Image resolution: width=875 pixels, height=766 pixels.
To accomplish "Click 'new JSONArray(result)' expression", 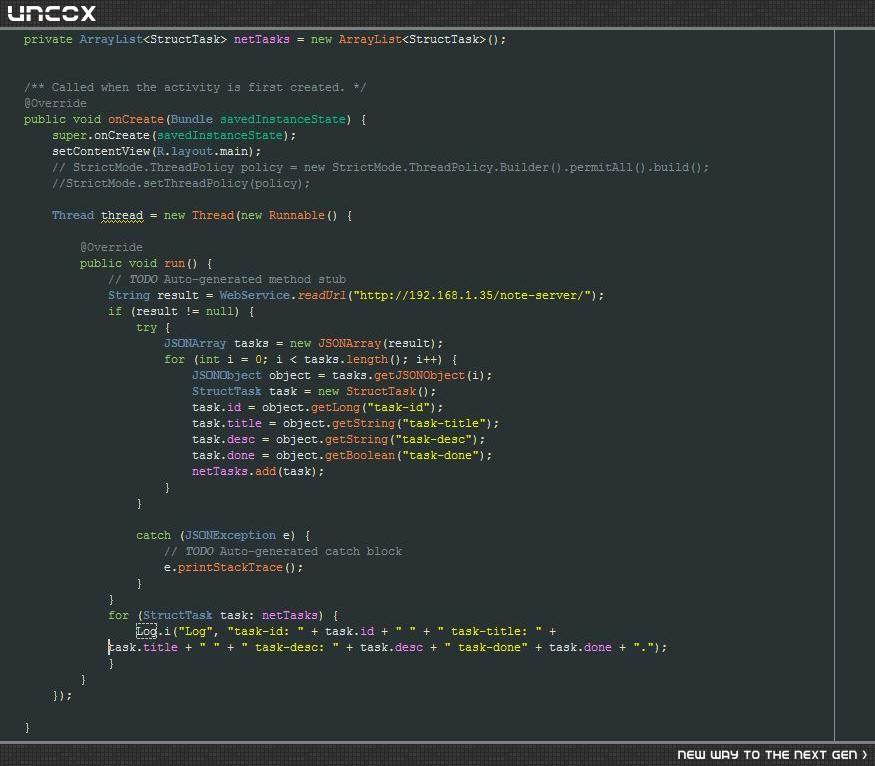I will 363,343.
